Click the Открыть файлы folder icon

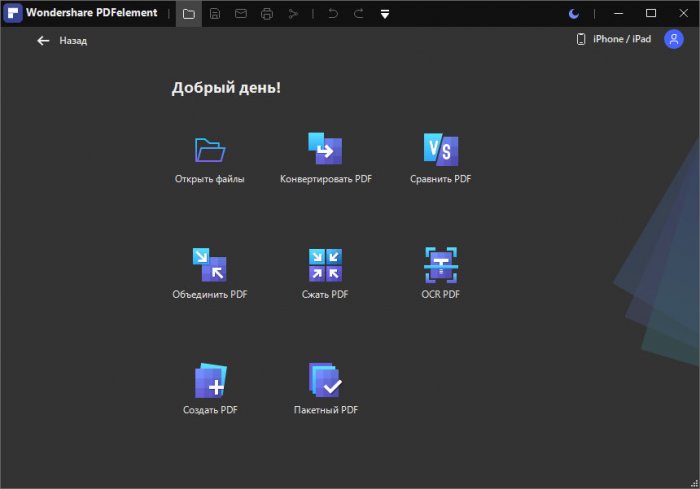pos(209,150)
